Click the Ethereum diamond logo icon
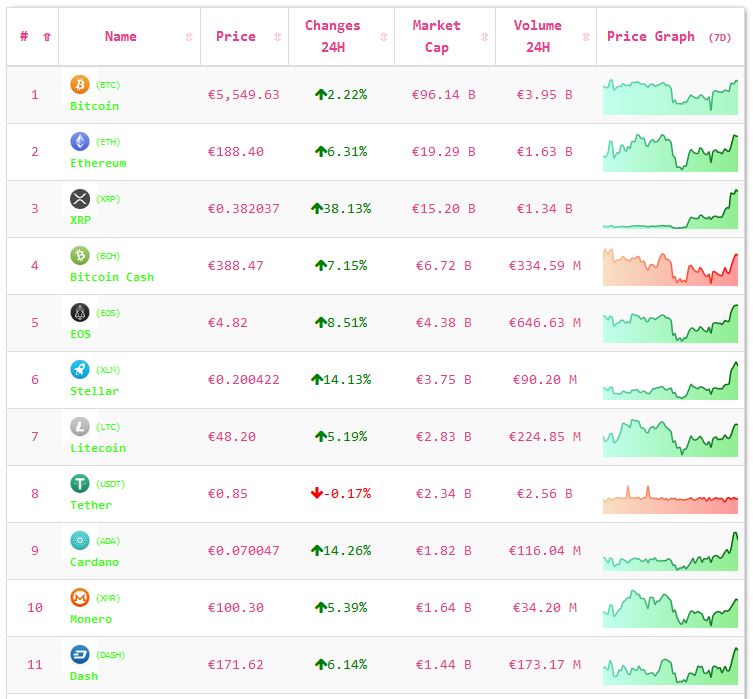The height and width of the screenshot is (699, 753). 80,141
